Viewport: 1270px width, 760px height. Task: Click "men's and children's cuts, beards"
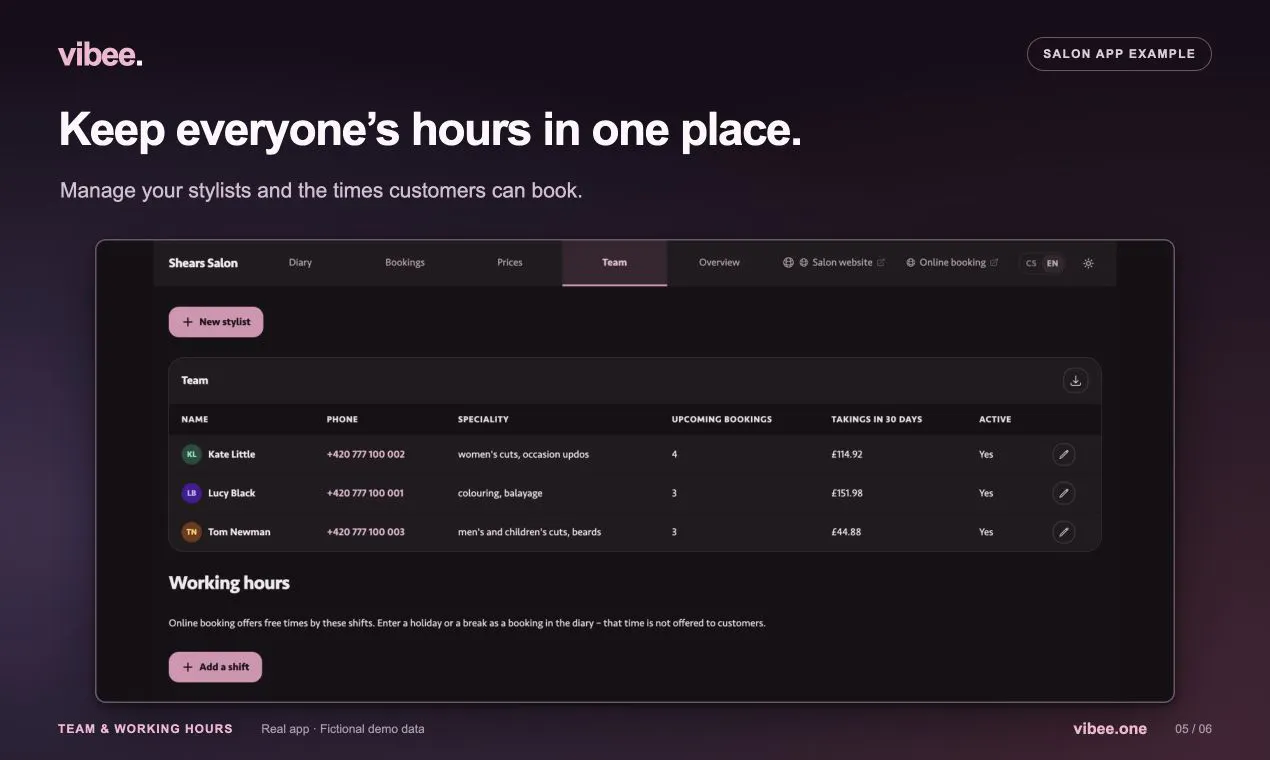point(530,532)
